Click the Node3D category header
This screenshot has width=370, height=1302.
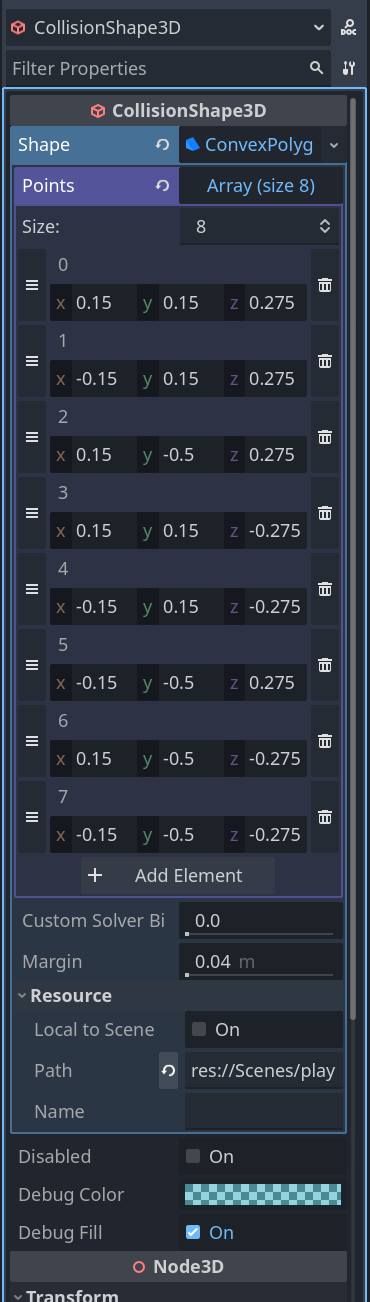[179, 1267]
